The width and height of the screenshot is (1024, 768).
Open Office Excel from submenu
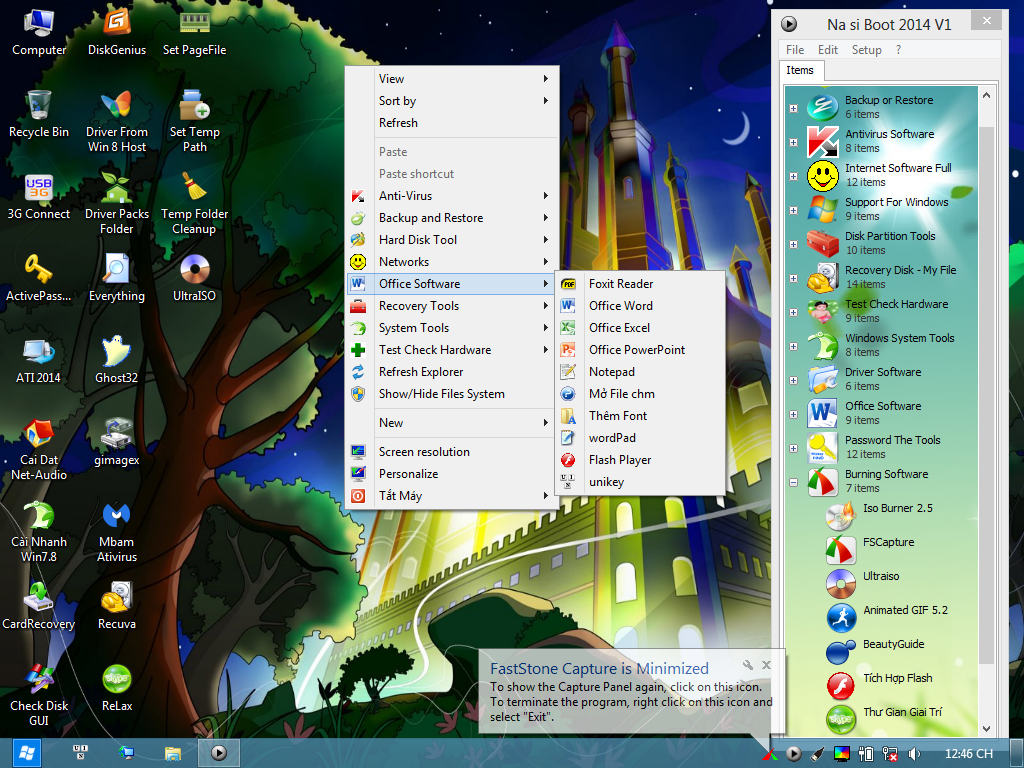(640, 328)
